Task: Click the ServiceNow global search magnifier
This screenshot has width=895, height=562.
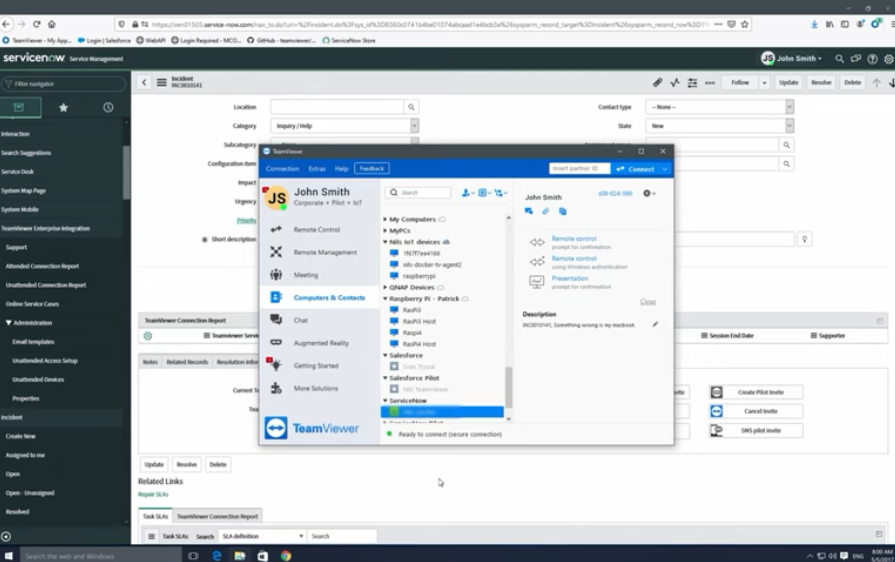Action: [x=839, y=59]
